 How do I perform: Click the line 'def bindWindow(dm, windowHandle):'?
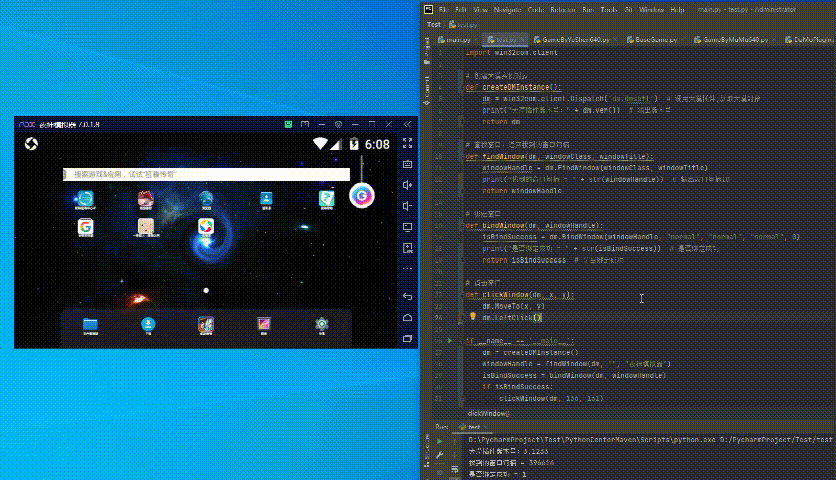pyautogui.click(x=534, y=225)
